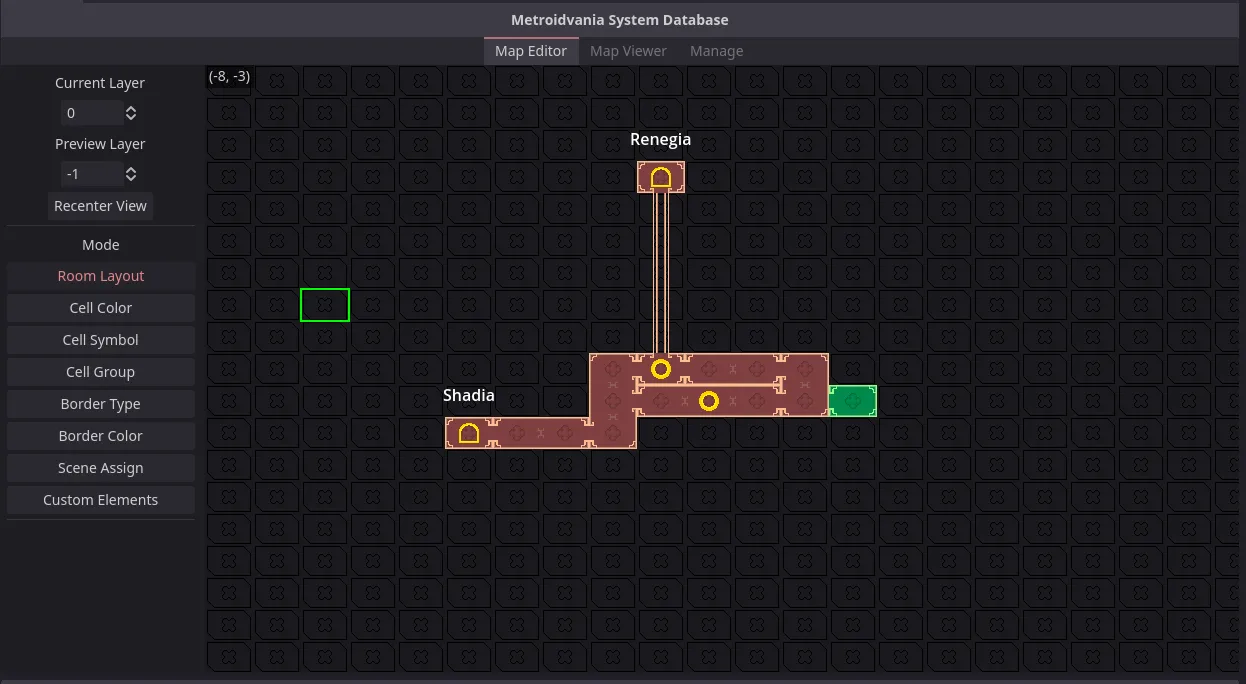Select Border Color mode
The width and height of the screenshot is (1246, 684).
click(x=100, y=436)
